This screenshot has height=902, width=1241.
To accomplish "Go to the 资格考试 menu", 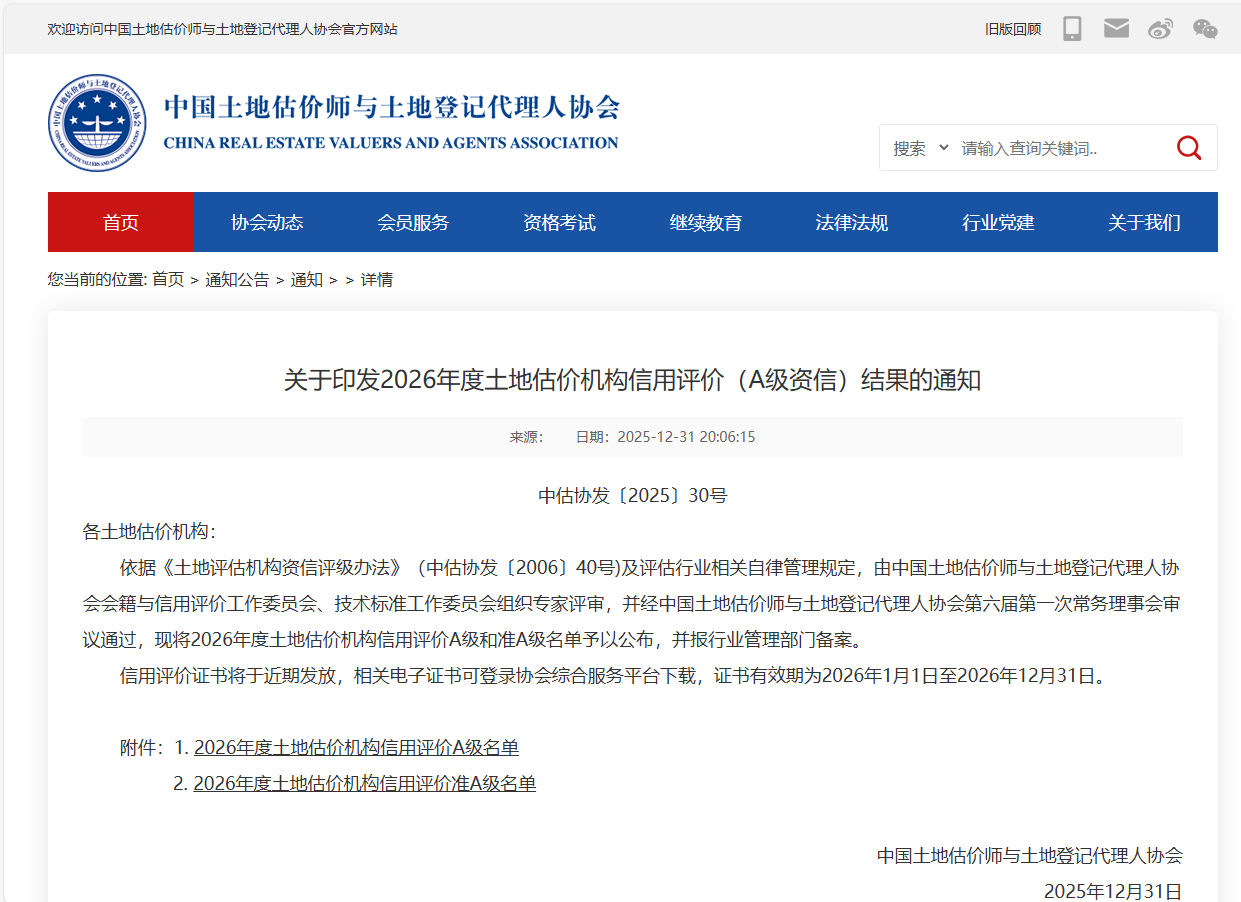I will (559, 222).
